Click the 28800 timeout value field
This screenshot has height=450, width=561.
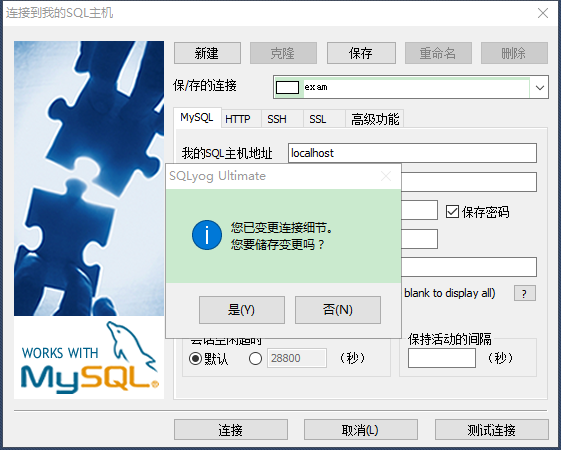pyautogui.click(x=297, y=358)
